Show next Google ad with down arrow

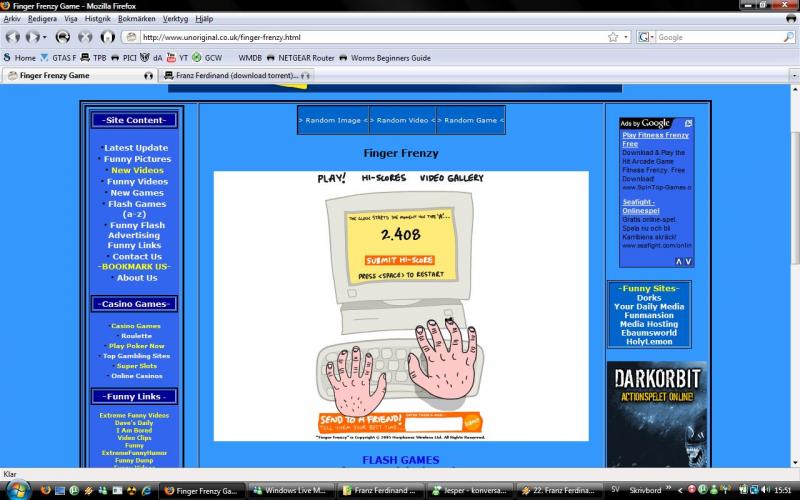click(688, 261)
